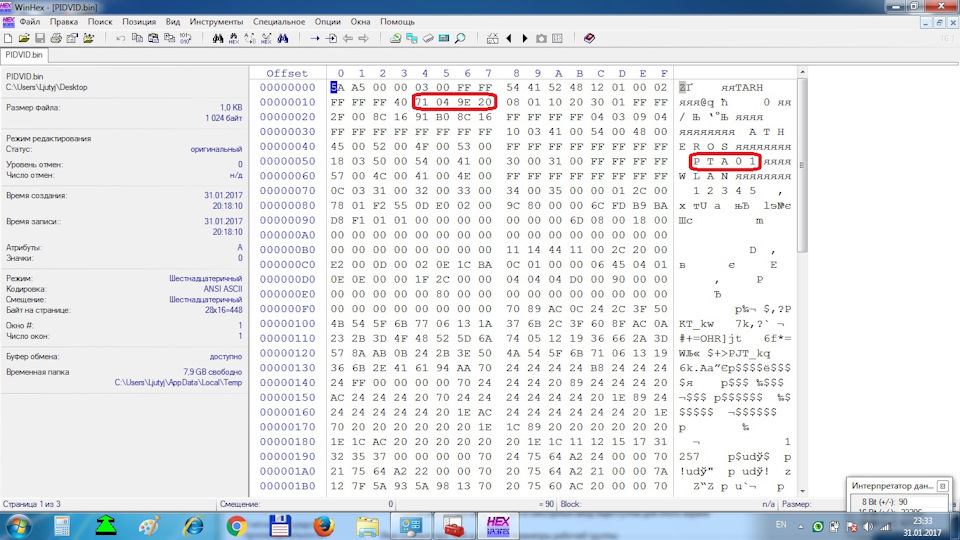This screenshot has width=960, height=540.
Task: Find hex values with binoculars HEX icon
Action: (x=234, y=38)
